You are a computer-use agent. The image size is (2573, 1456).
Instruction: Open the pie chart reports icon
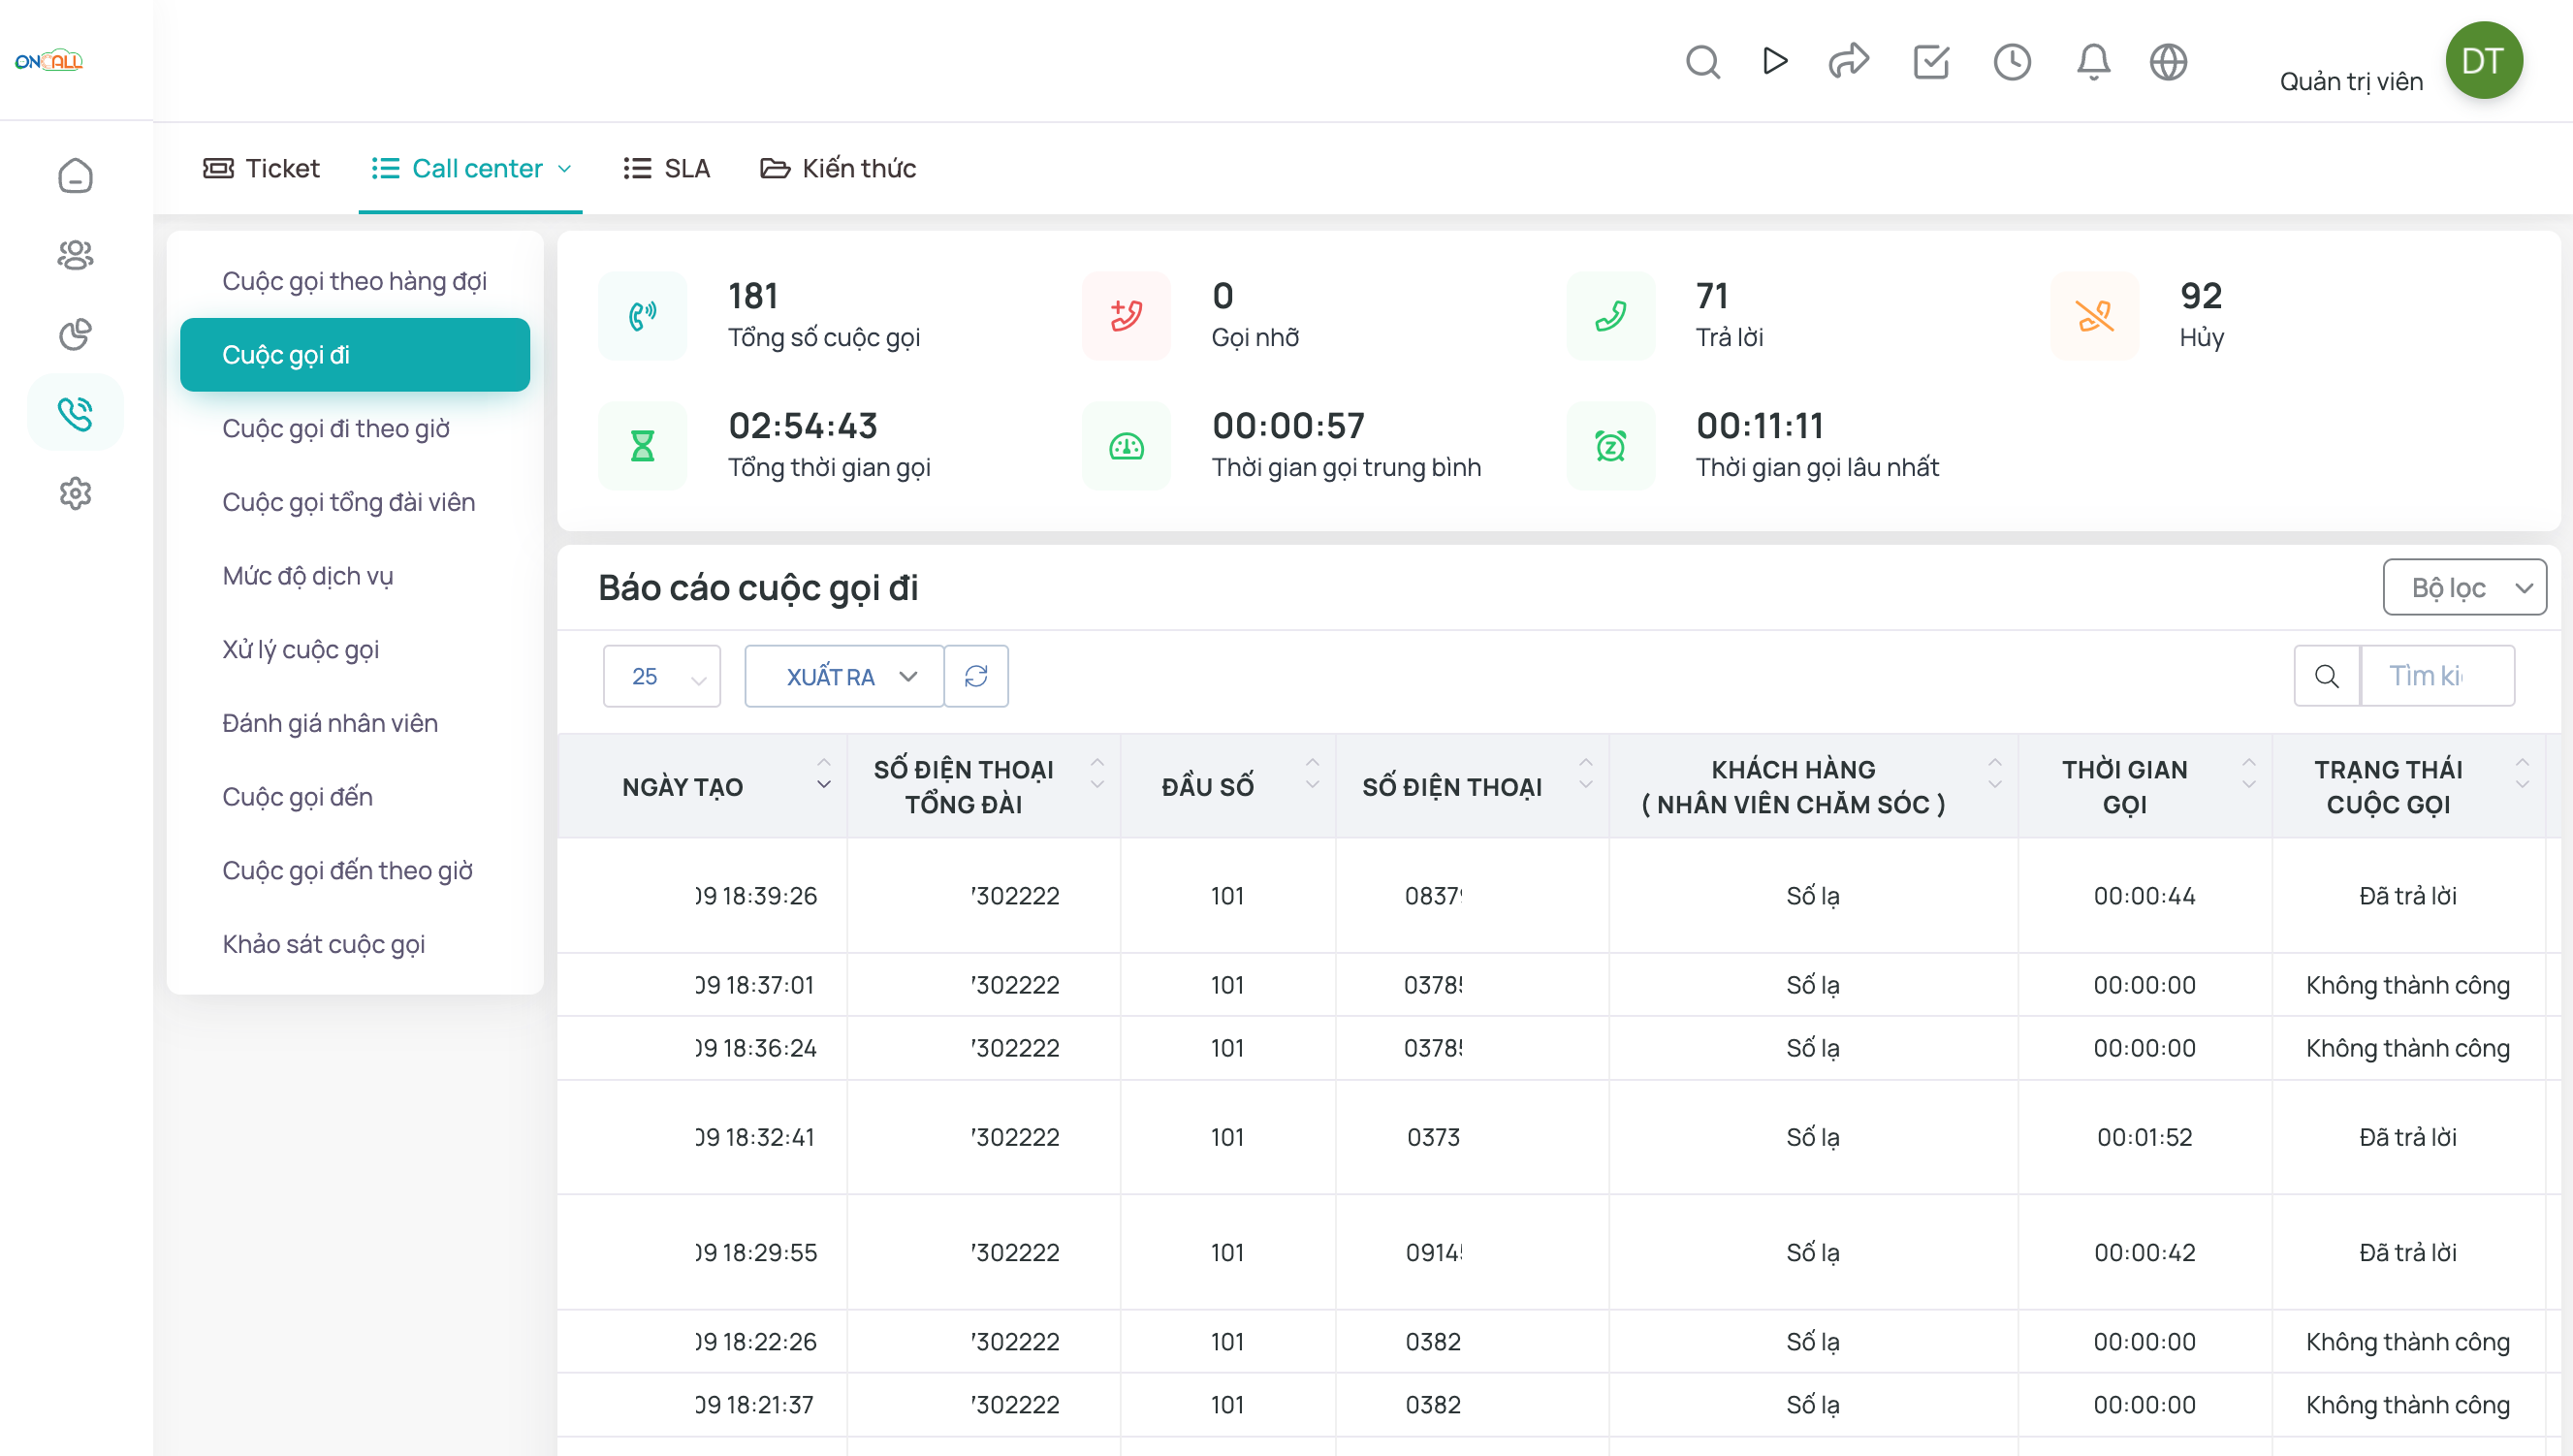pos(75,334)
